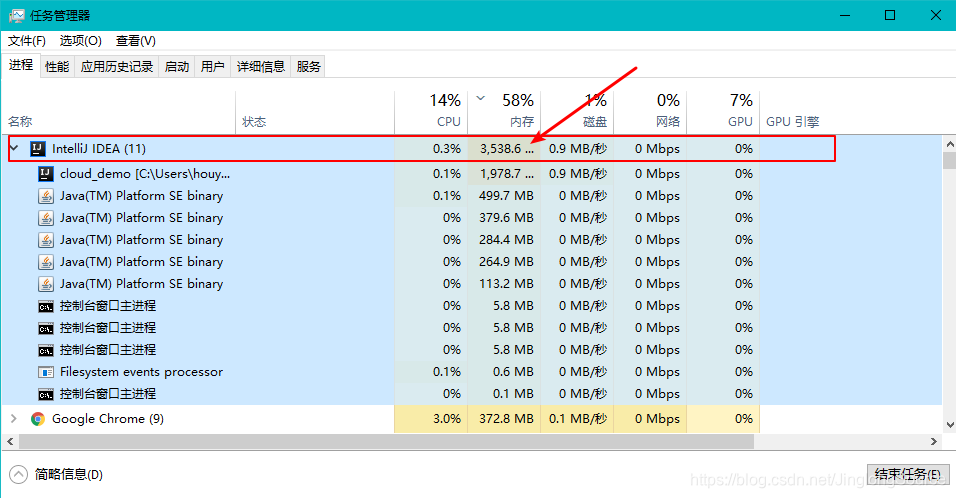The width and height of the screenshot is (956, 498).
Task: Click the horizontal scrollbar right arrow
Action: [933, 441]
